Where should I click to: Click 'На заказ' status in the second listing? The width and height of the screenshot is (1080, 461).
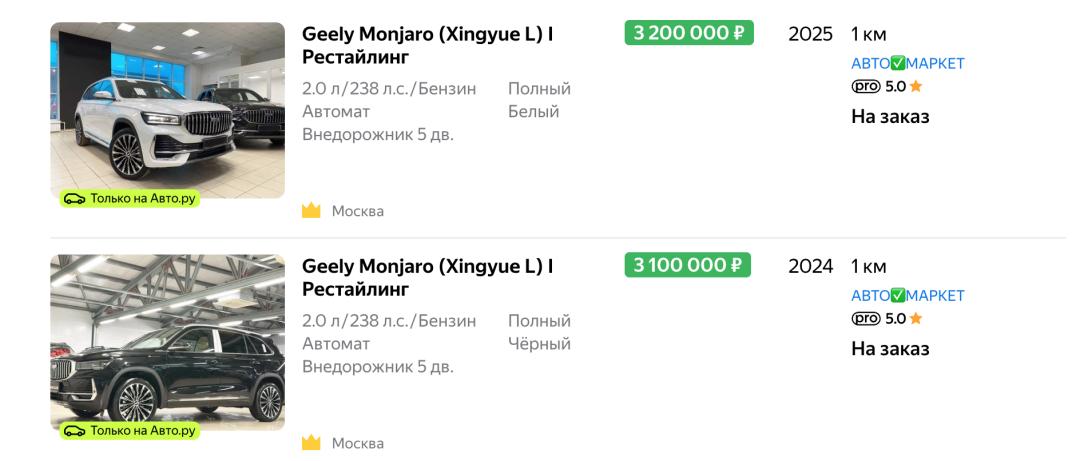click(890, 349)
